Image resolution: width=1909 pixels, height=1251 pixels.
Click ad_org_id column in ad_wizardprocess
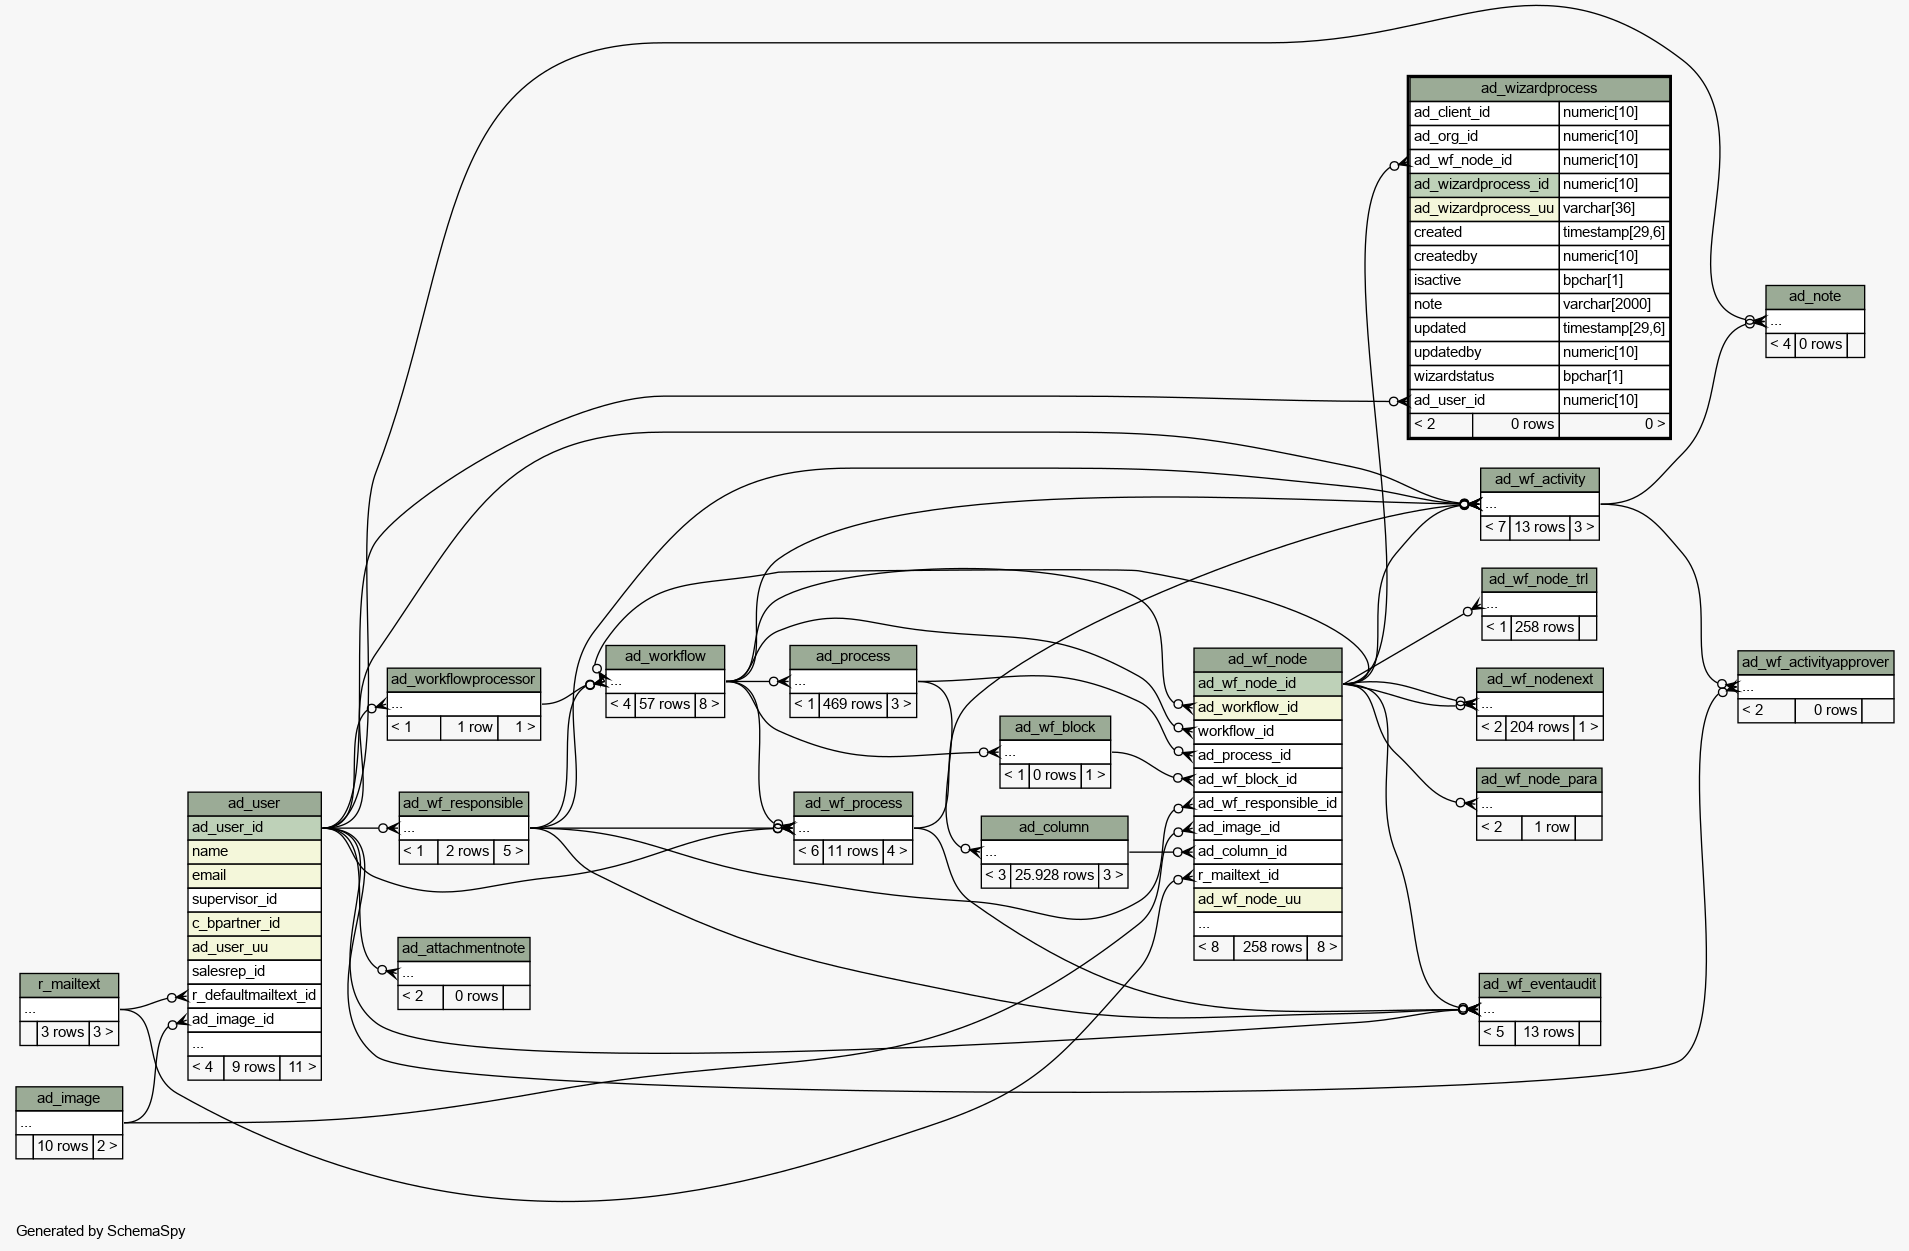click(1484, 137)
